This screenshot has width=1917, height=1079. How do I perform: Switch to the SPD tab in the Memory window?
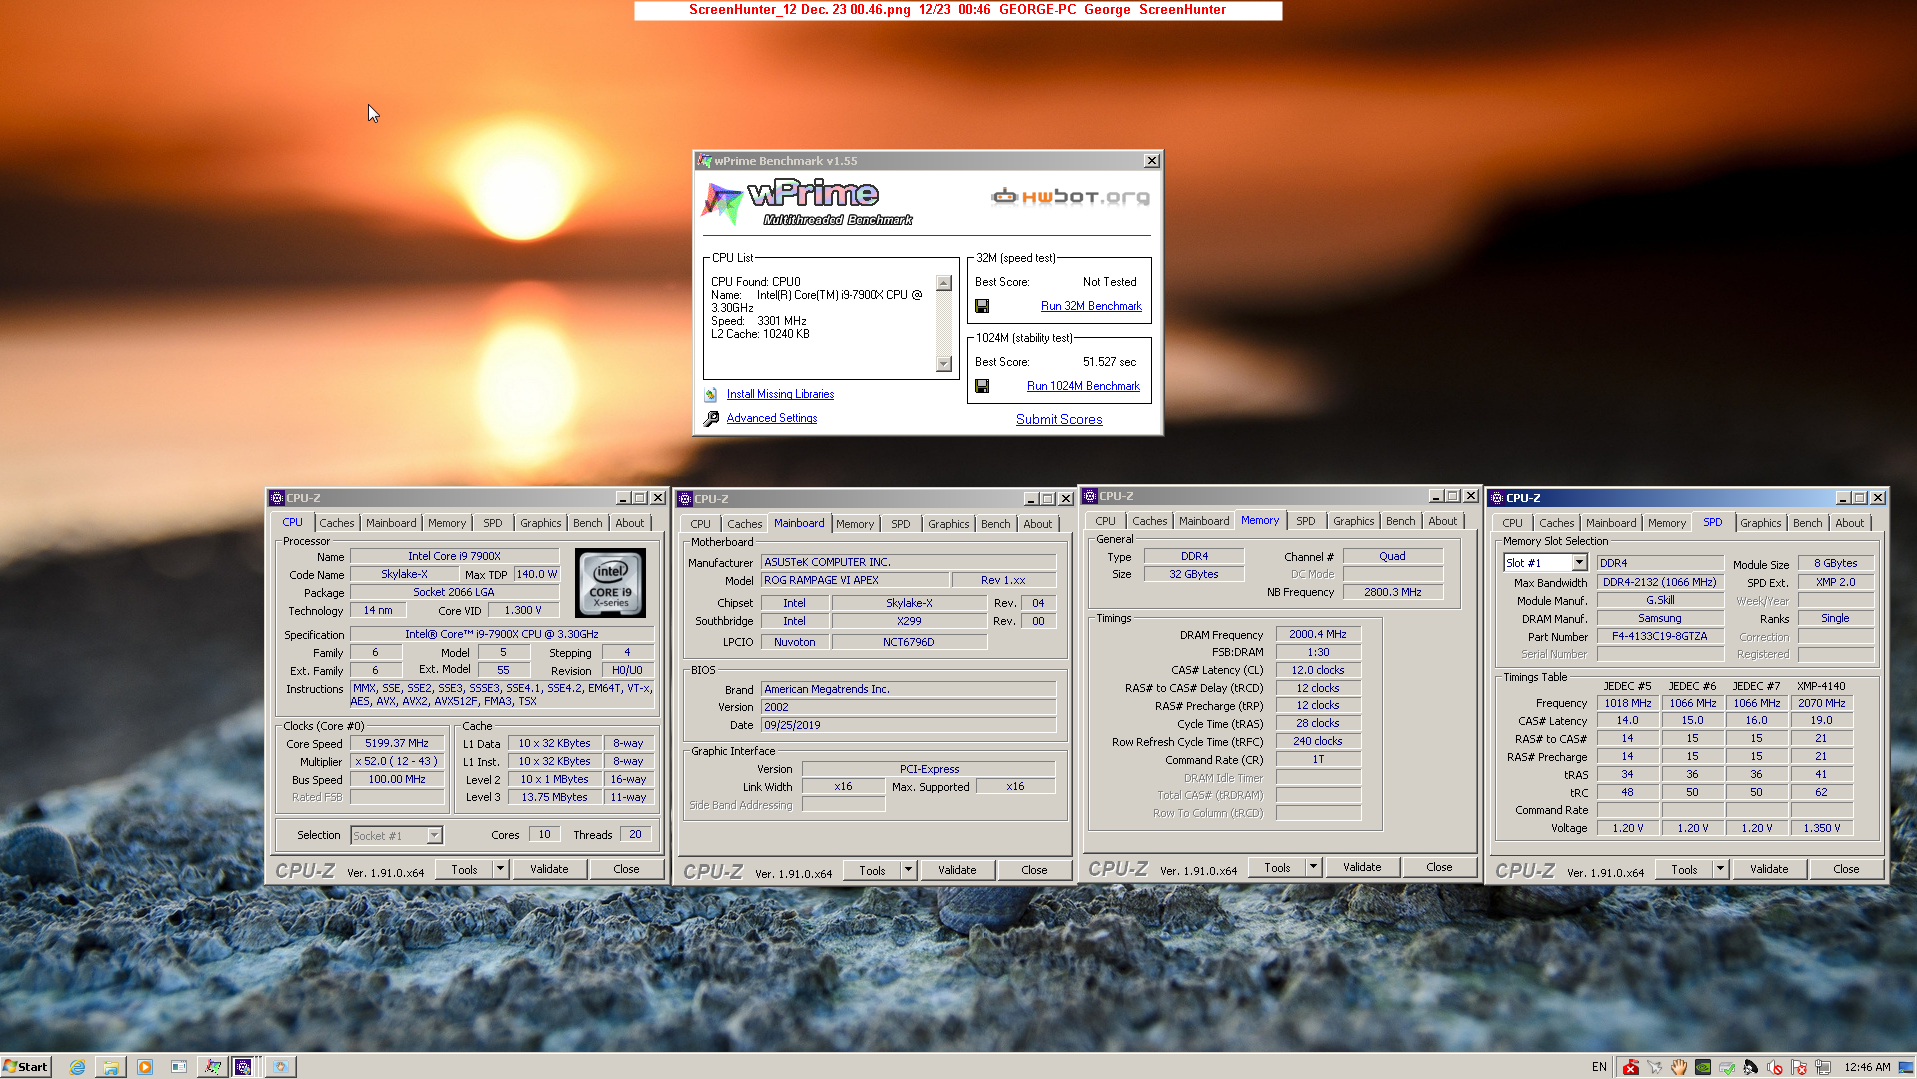click(1305, 521)
